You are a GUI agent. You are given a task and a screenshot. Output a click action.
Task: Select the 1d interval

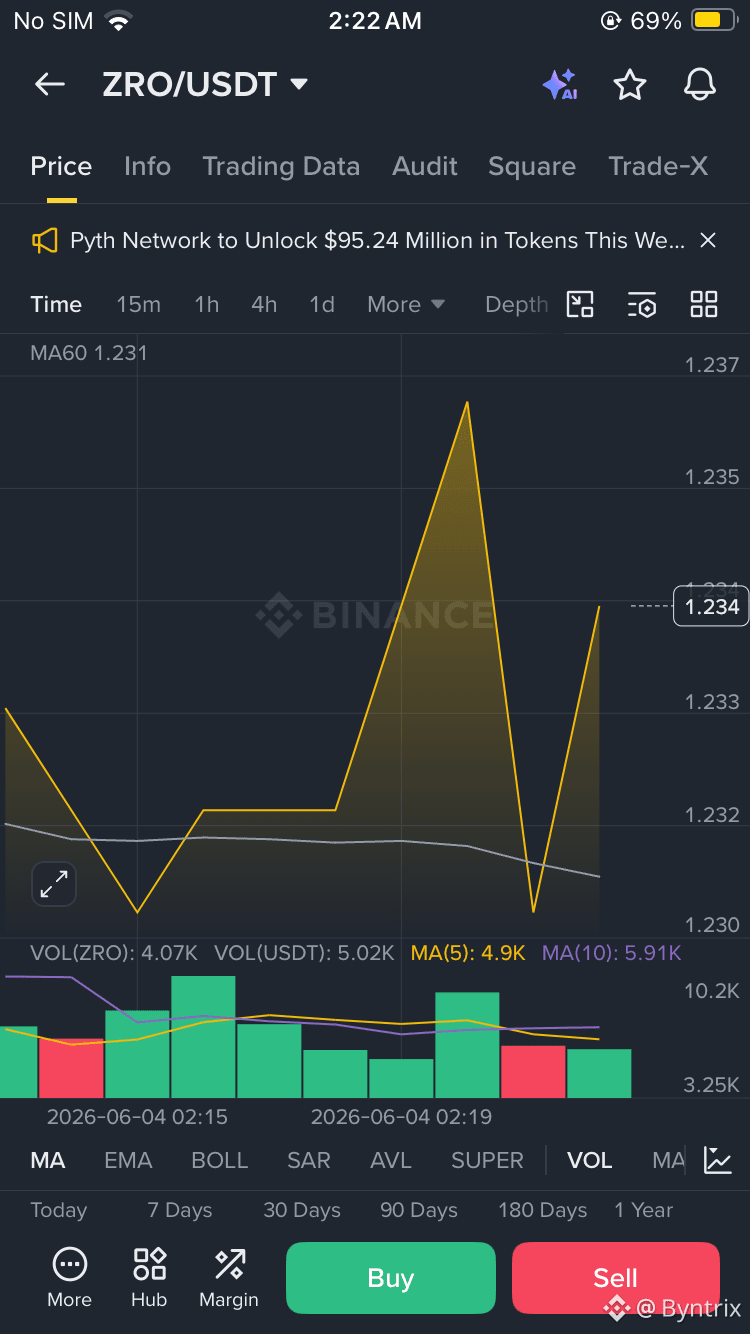[322, 304]
